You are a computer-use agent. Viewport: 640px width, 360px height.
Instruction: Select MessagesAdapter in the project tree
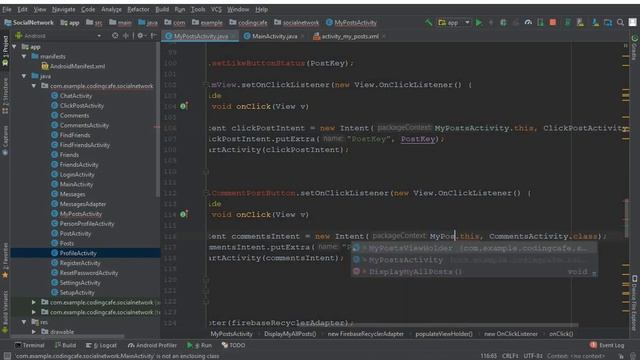coord(83,204)
